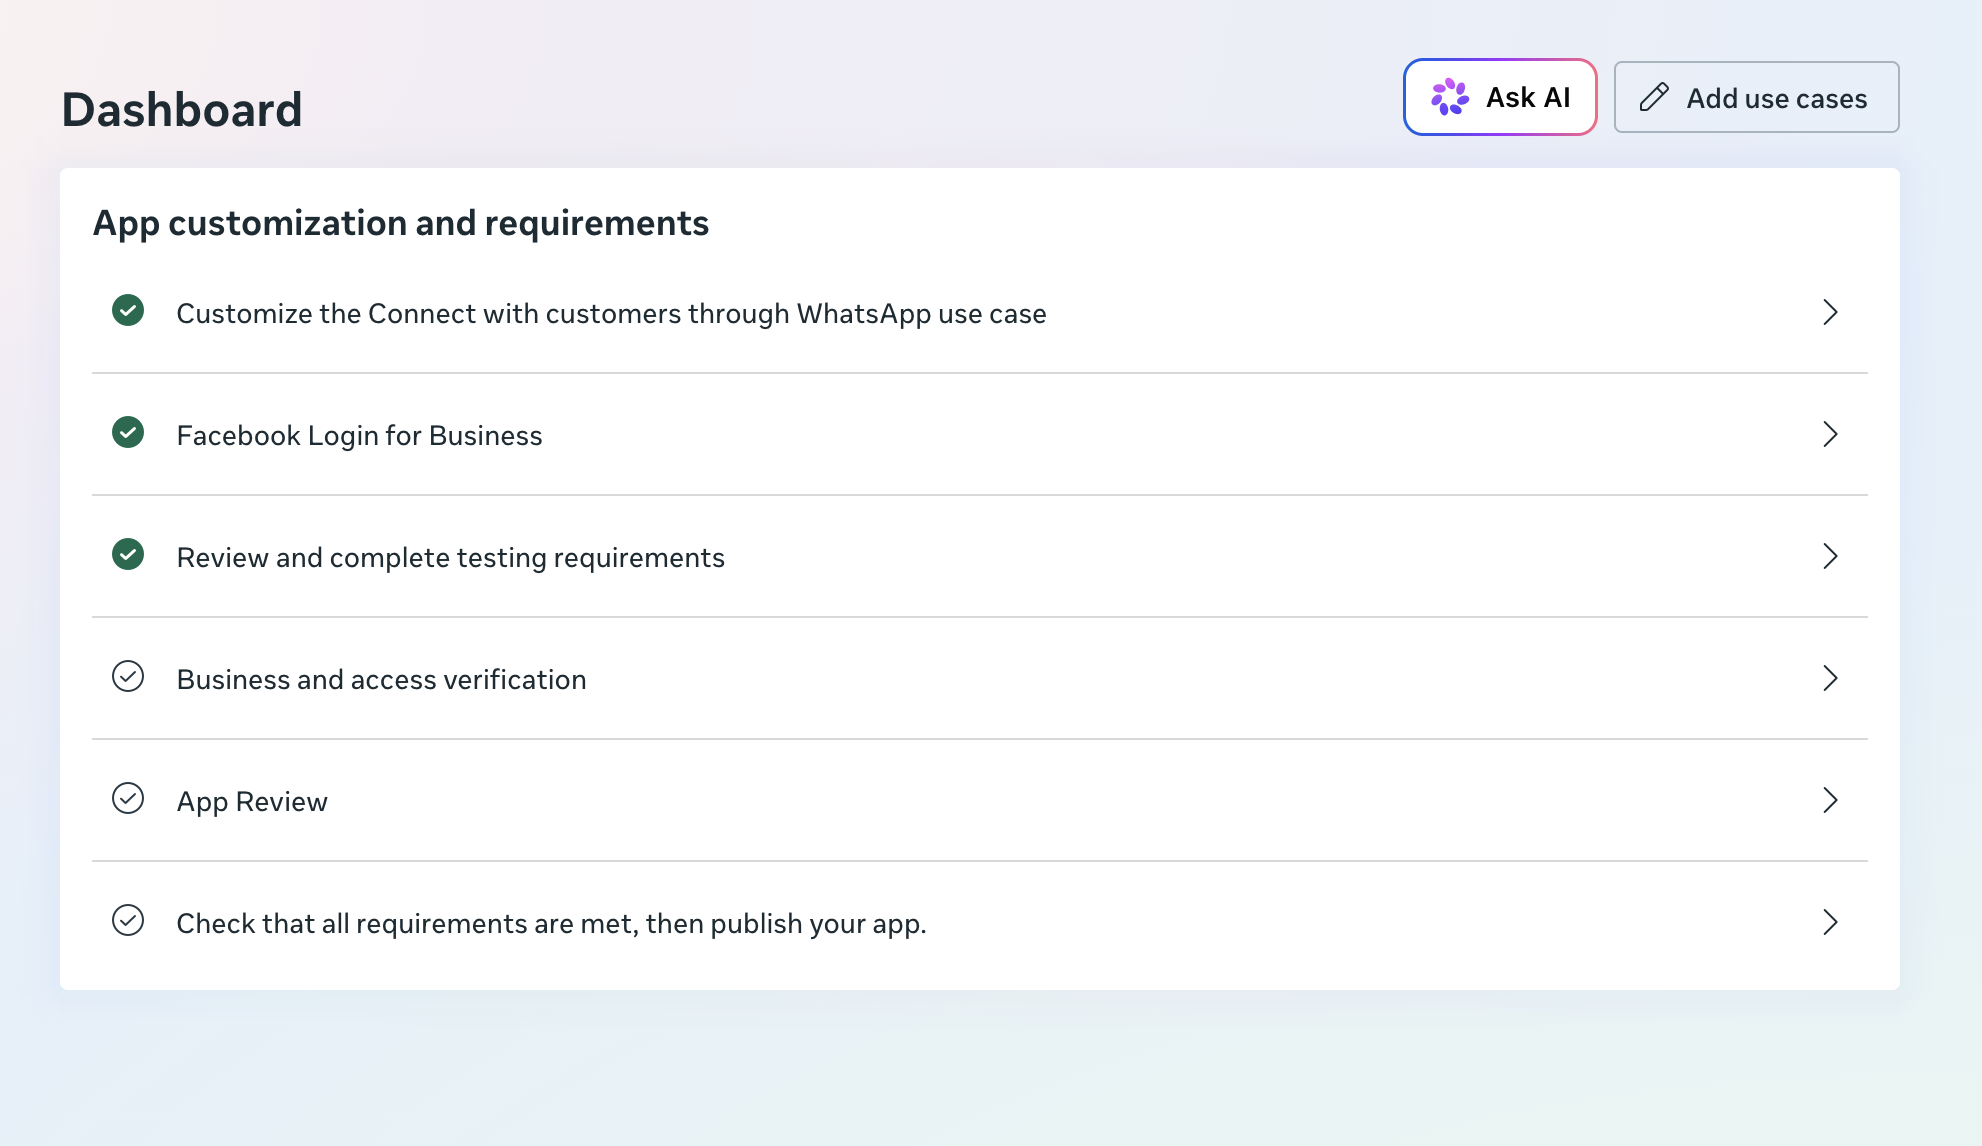
Task: Click green checkmark for Facebook Login for Business
Action: pos(128,433)
